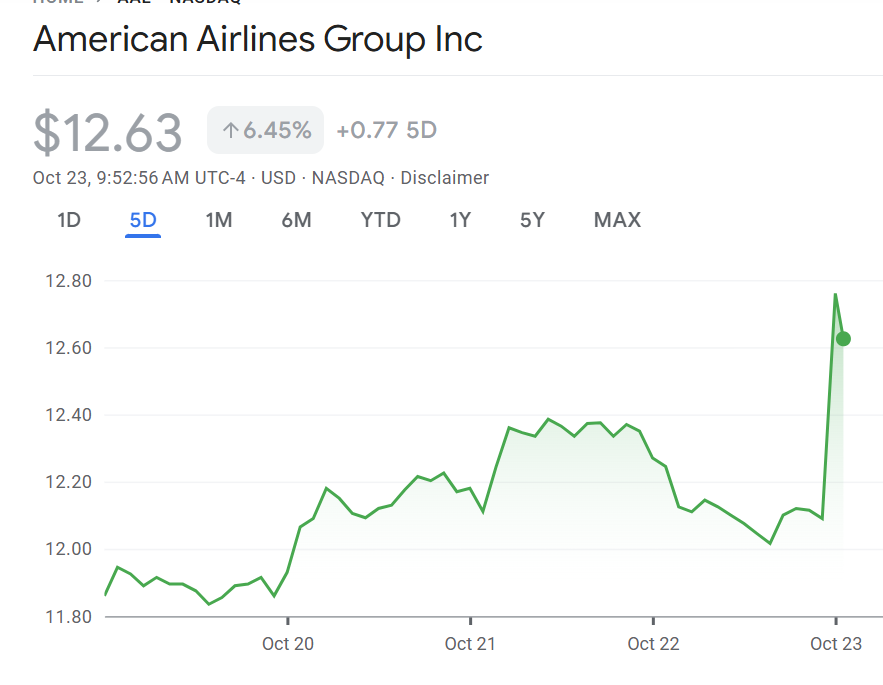
Task: Show the 1Y chart range
Action: (x=460, y=220)
